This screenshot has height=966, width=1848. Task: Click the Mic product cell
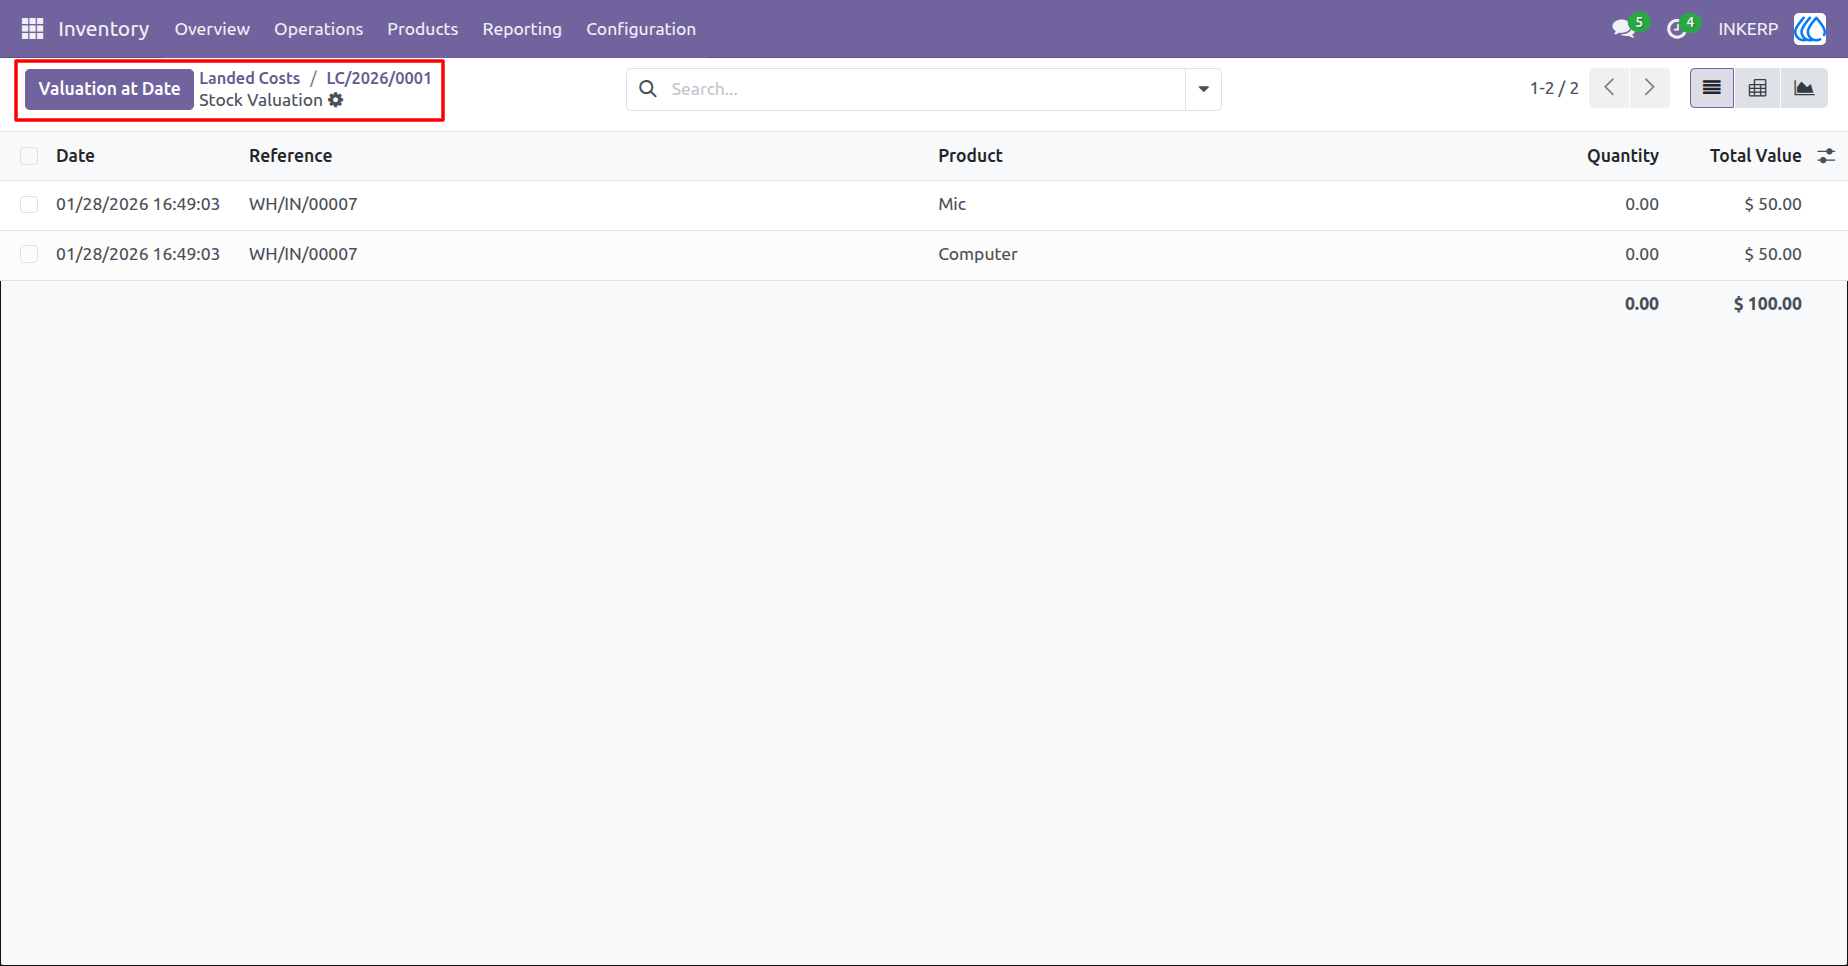[x=952, y=204]
